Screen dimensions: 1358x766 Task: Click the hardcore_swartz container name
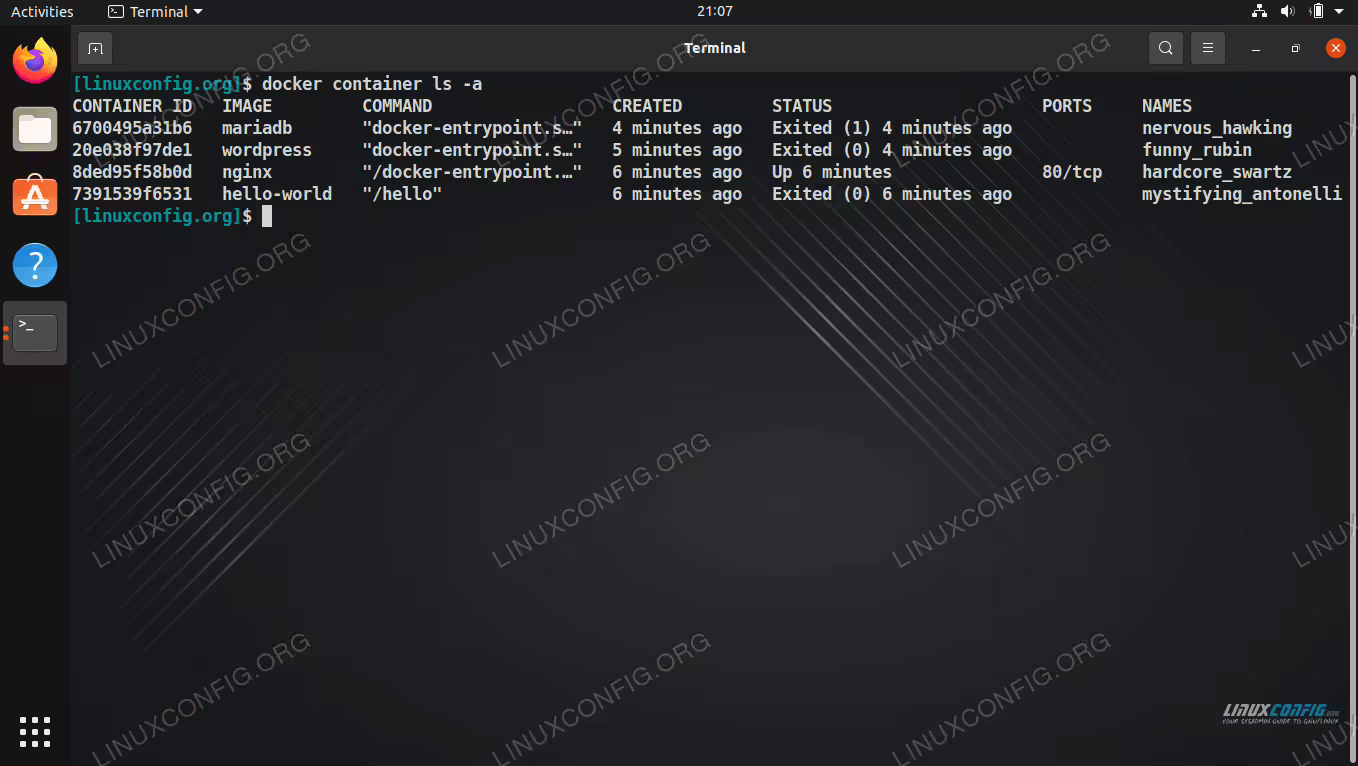pyautogui.click(x=1217, y=172)
